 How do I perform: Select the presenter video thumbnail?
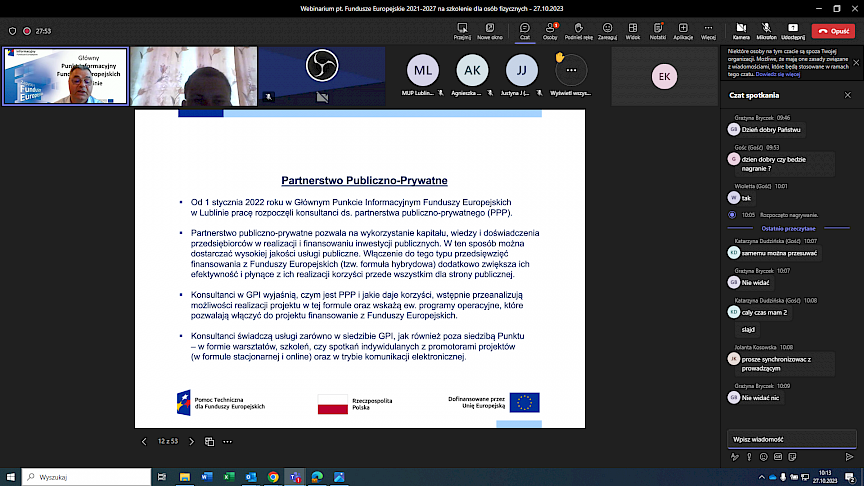[66, 76]
